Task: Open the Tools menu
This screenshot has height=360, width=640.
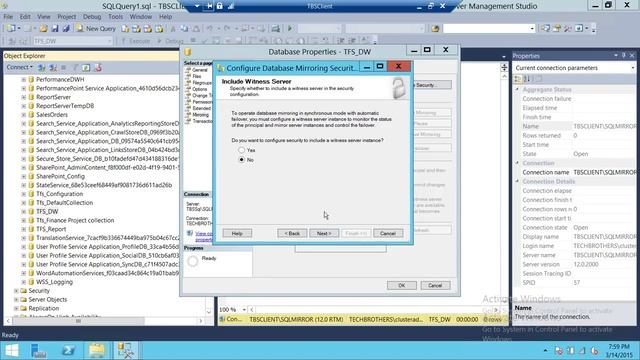Action: (116, 17)
